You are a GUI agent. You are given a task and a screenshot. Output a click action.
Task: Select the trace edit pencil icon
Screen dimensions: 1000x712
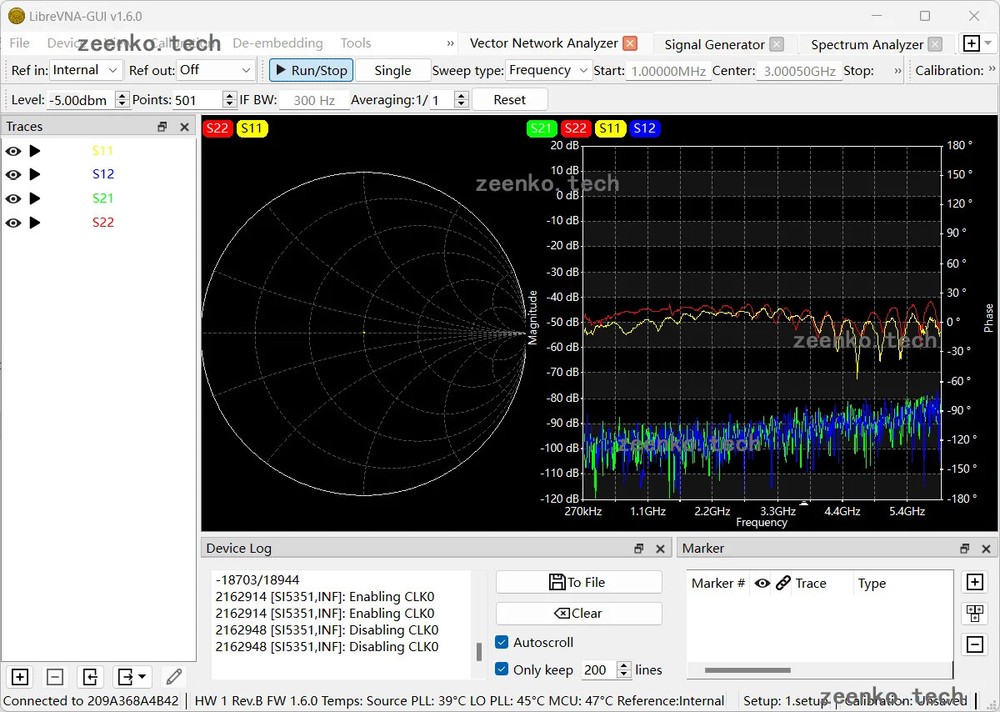coord(173,677)
